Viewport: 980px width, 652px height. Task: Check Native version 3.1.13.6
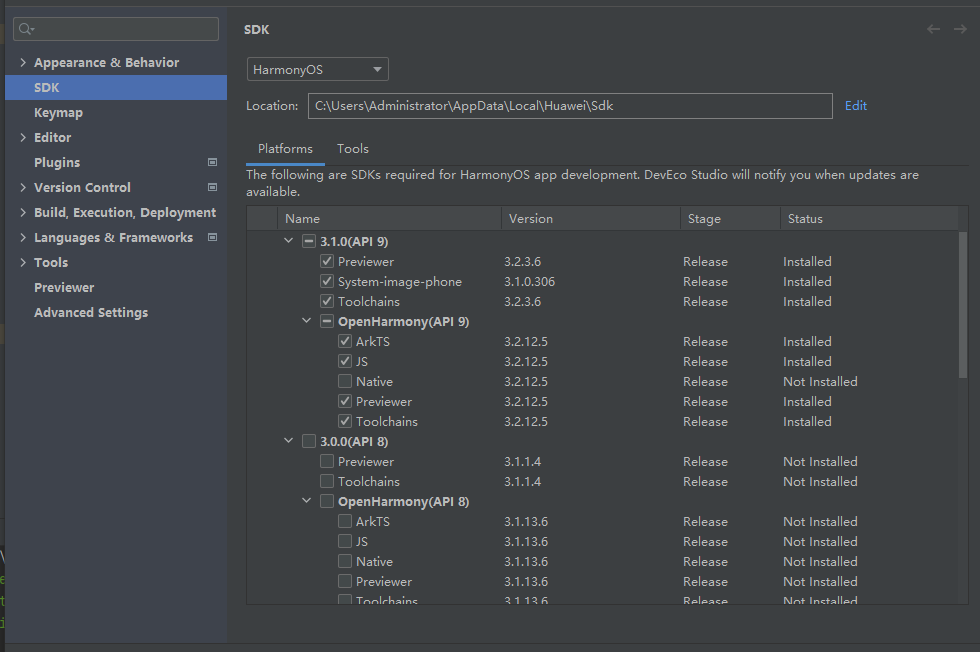(345, 561)
